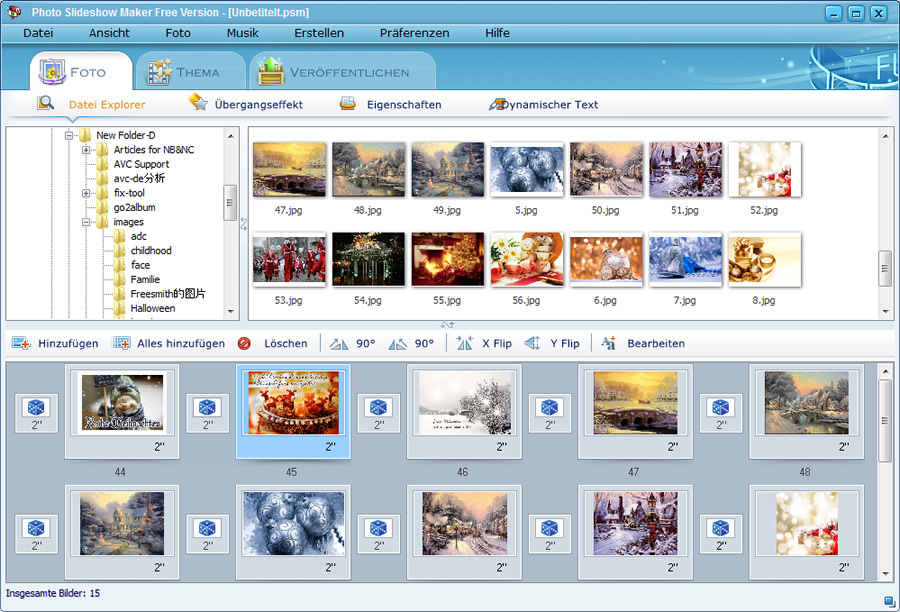
Task: Select the Halloween folder in tree
Action: [x=152, y=309]
